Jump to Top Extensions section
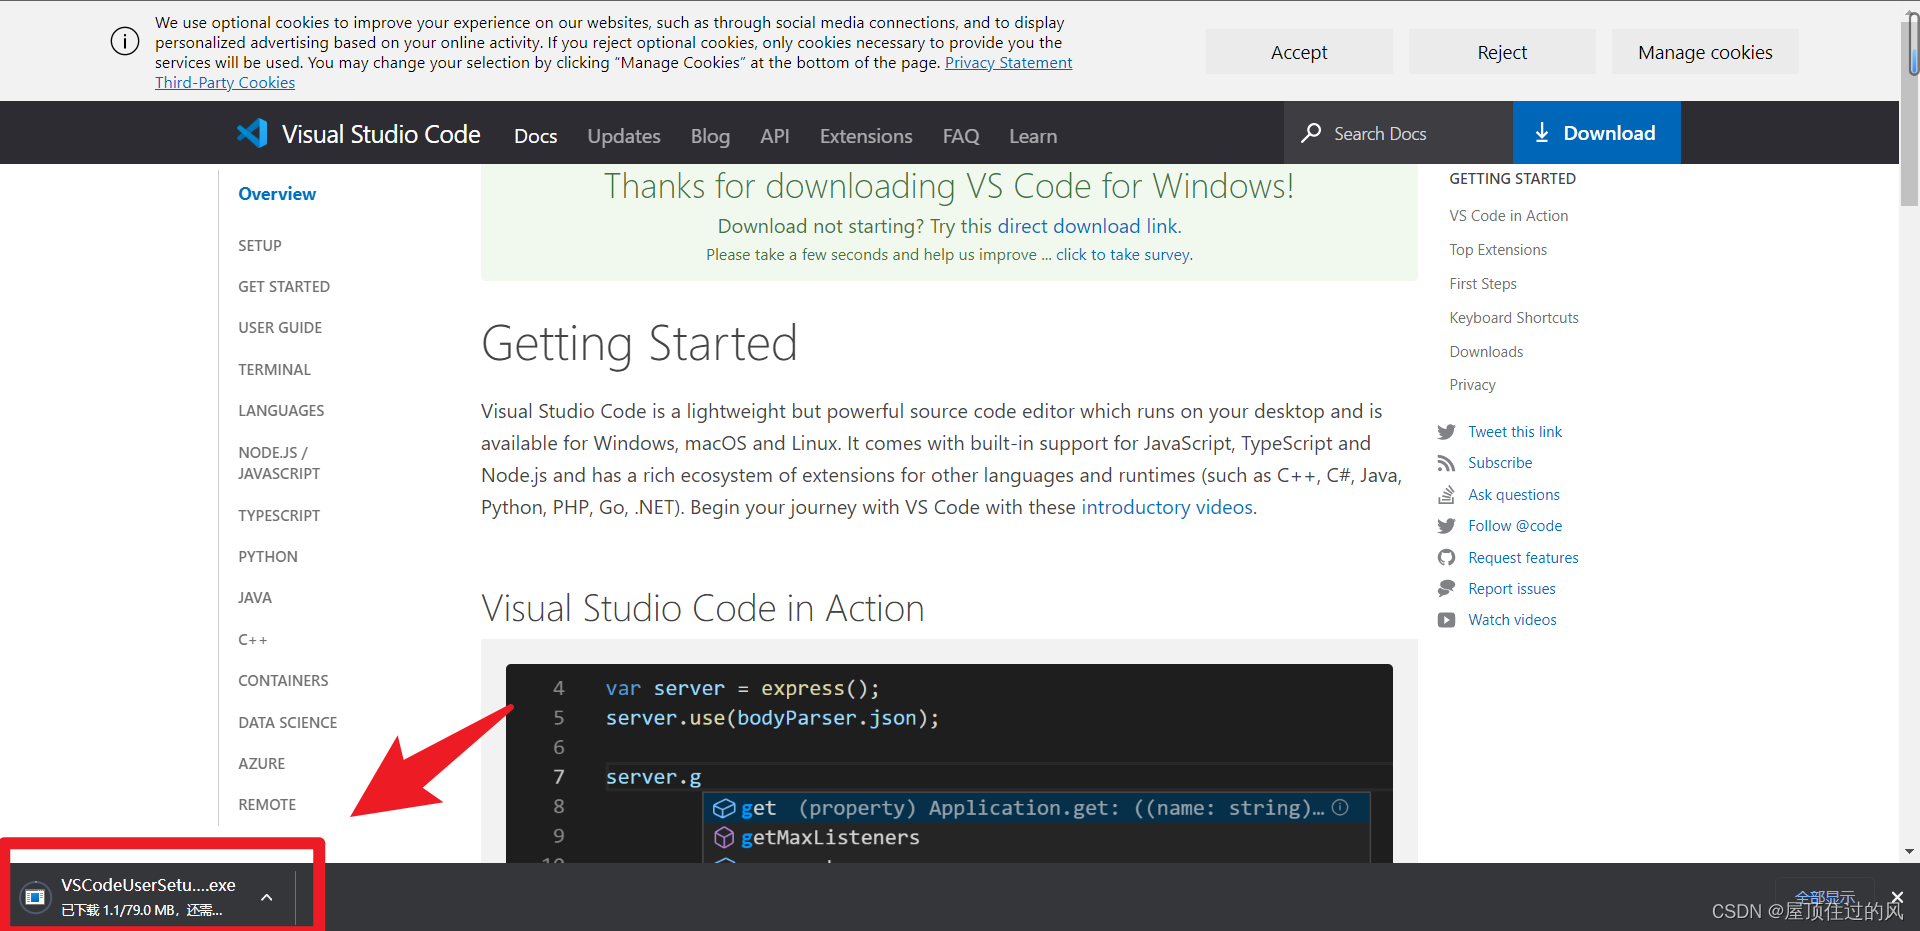The image size is (1920, 931). pyautogui.click(x=1498, y=250)
